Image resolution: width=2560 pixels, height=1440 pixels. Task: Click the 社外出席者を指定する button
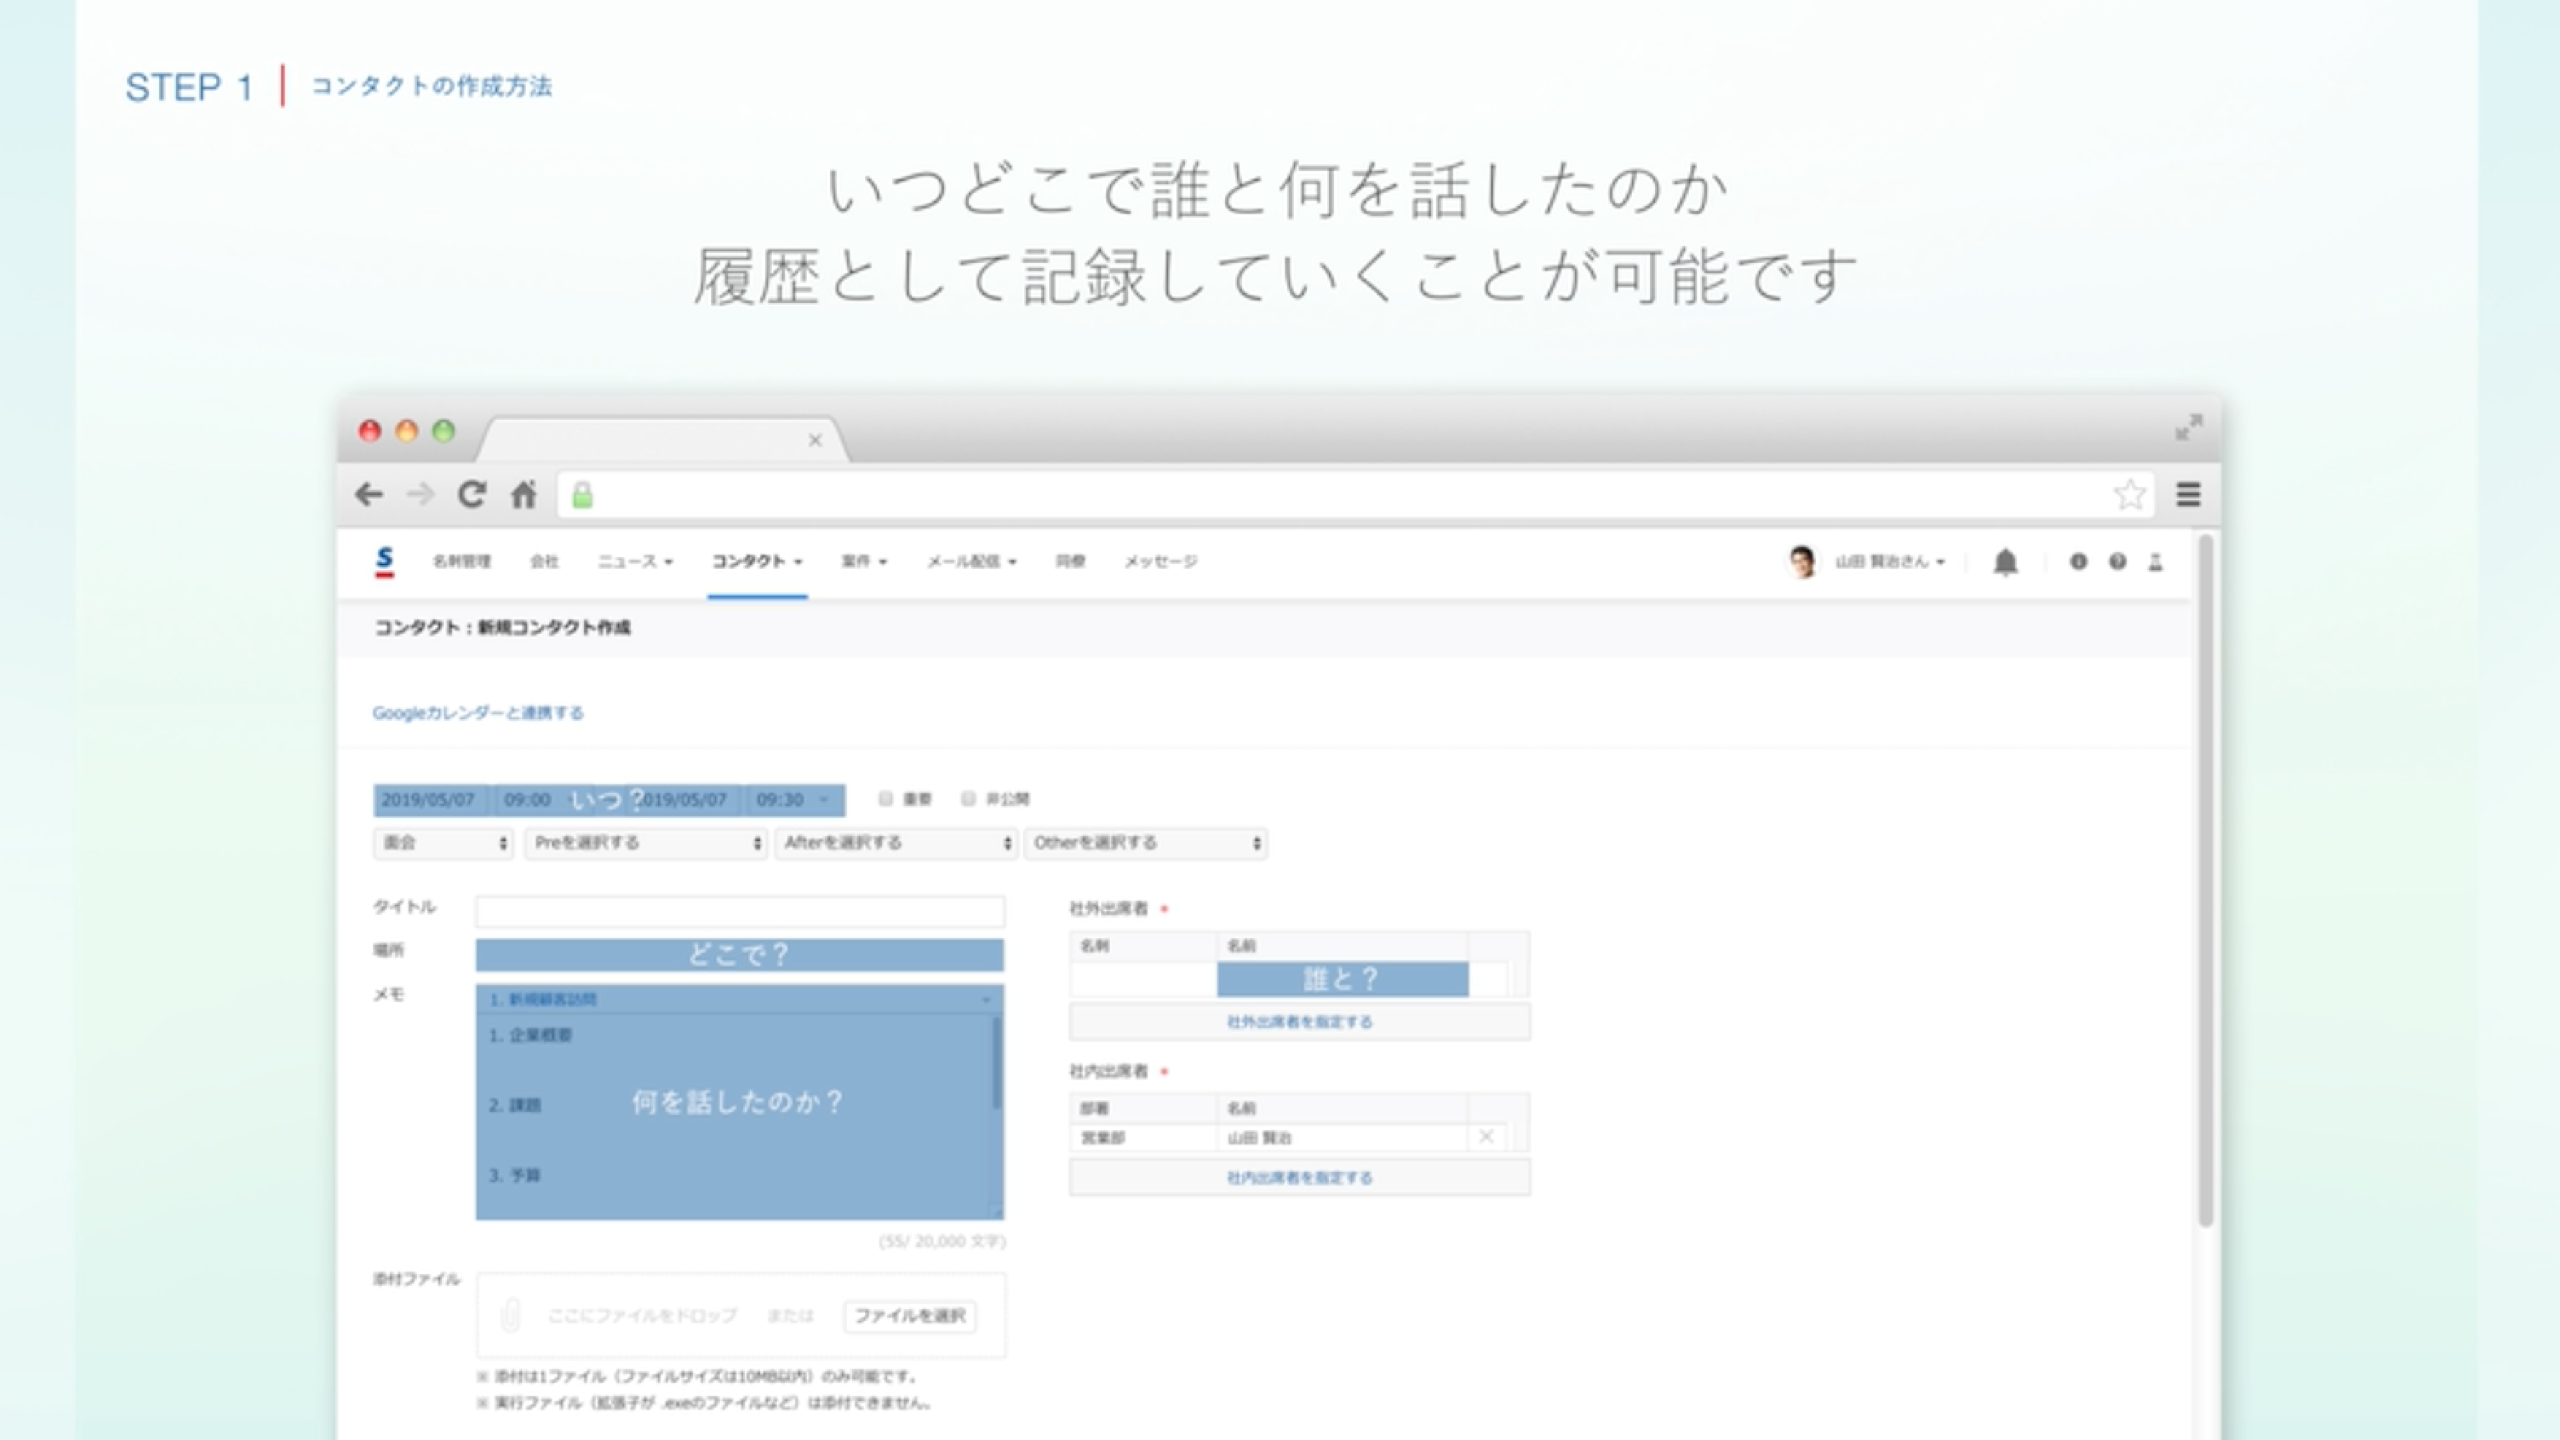[1300, 1022]
